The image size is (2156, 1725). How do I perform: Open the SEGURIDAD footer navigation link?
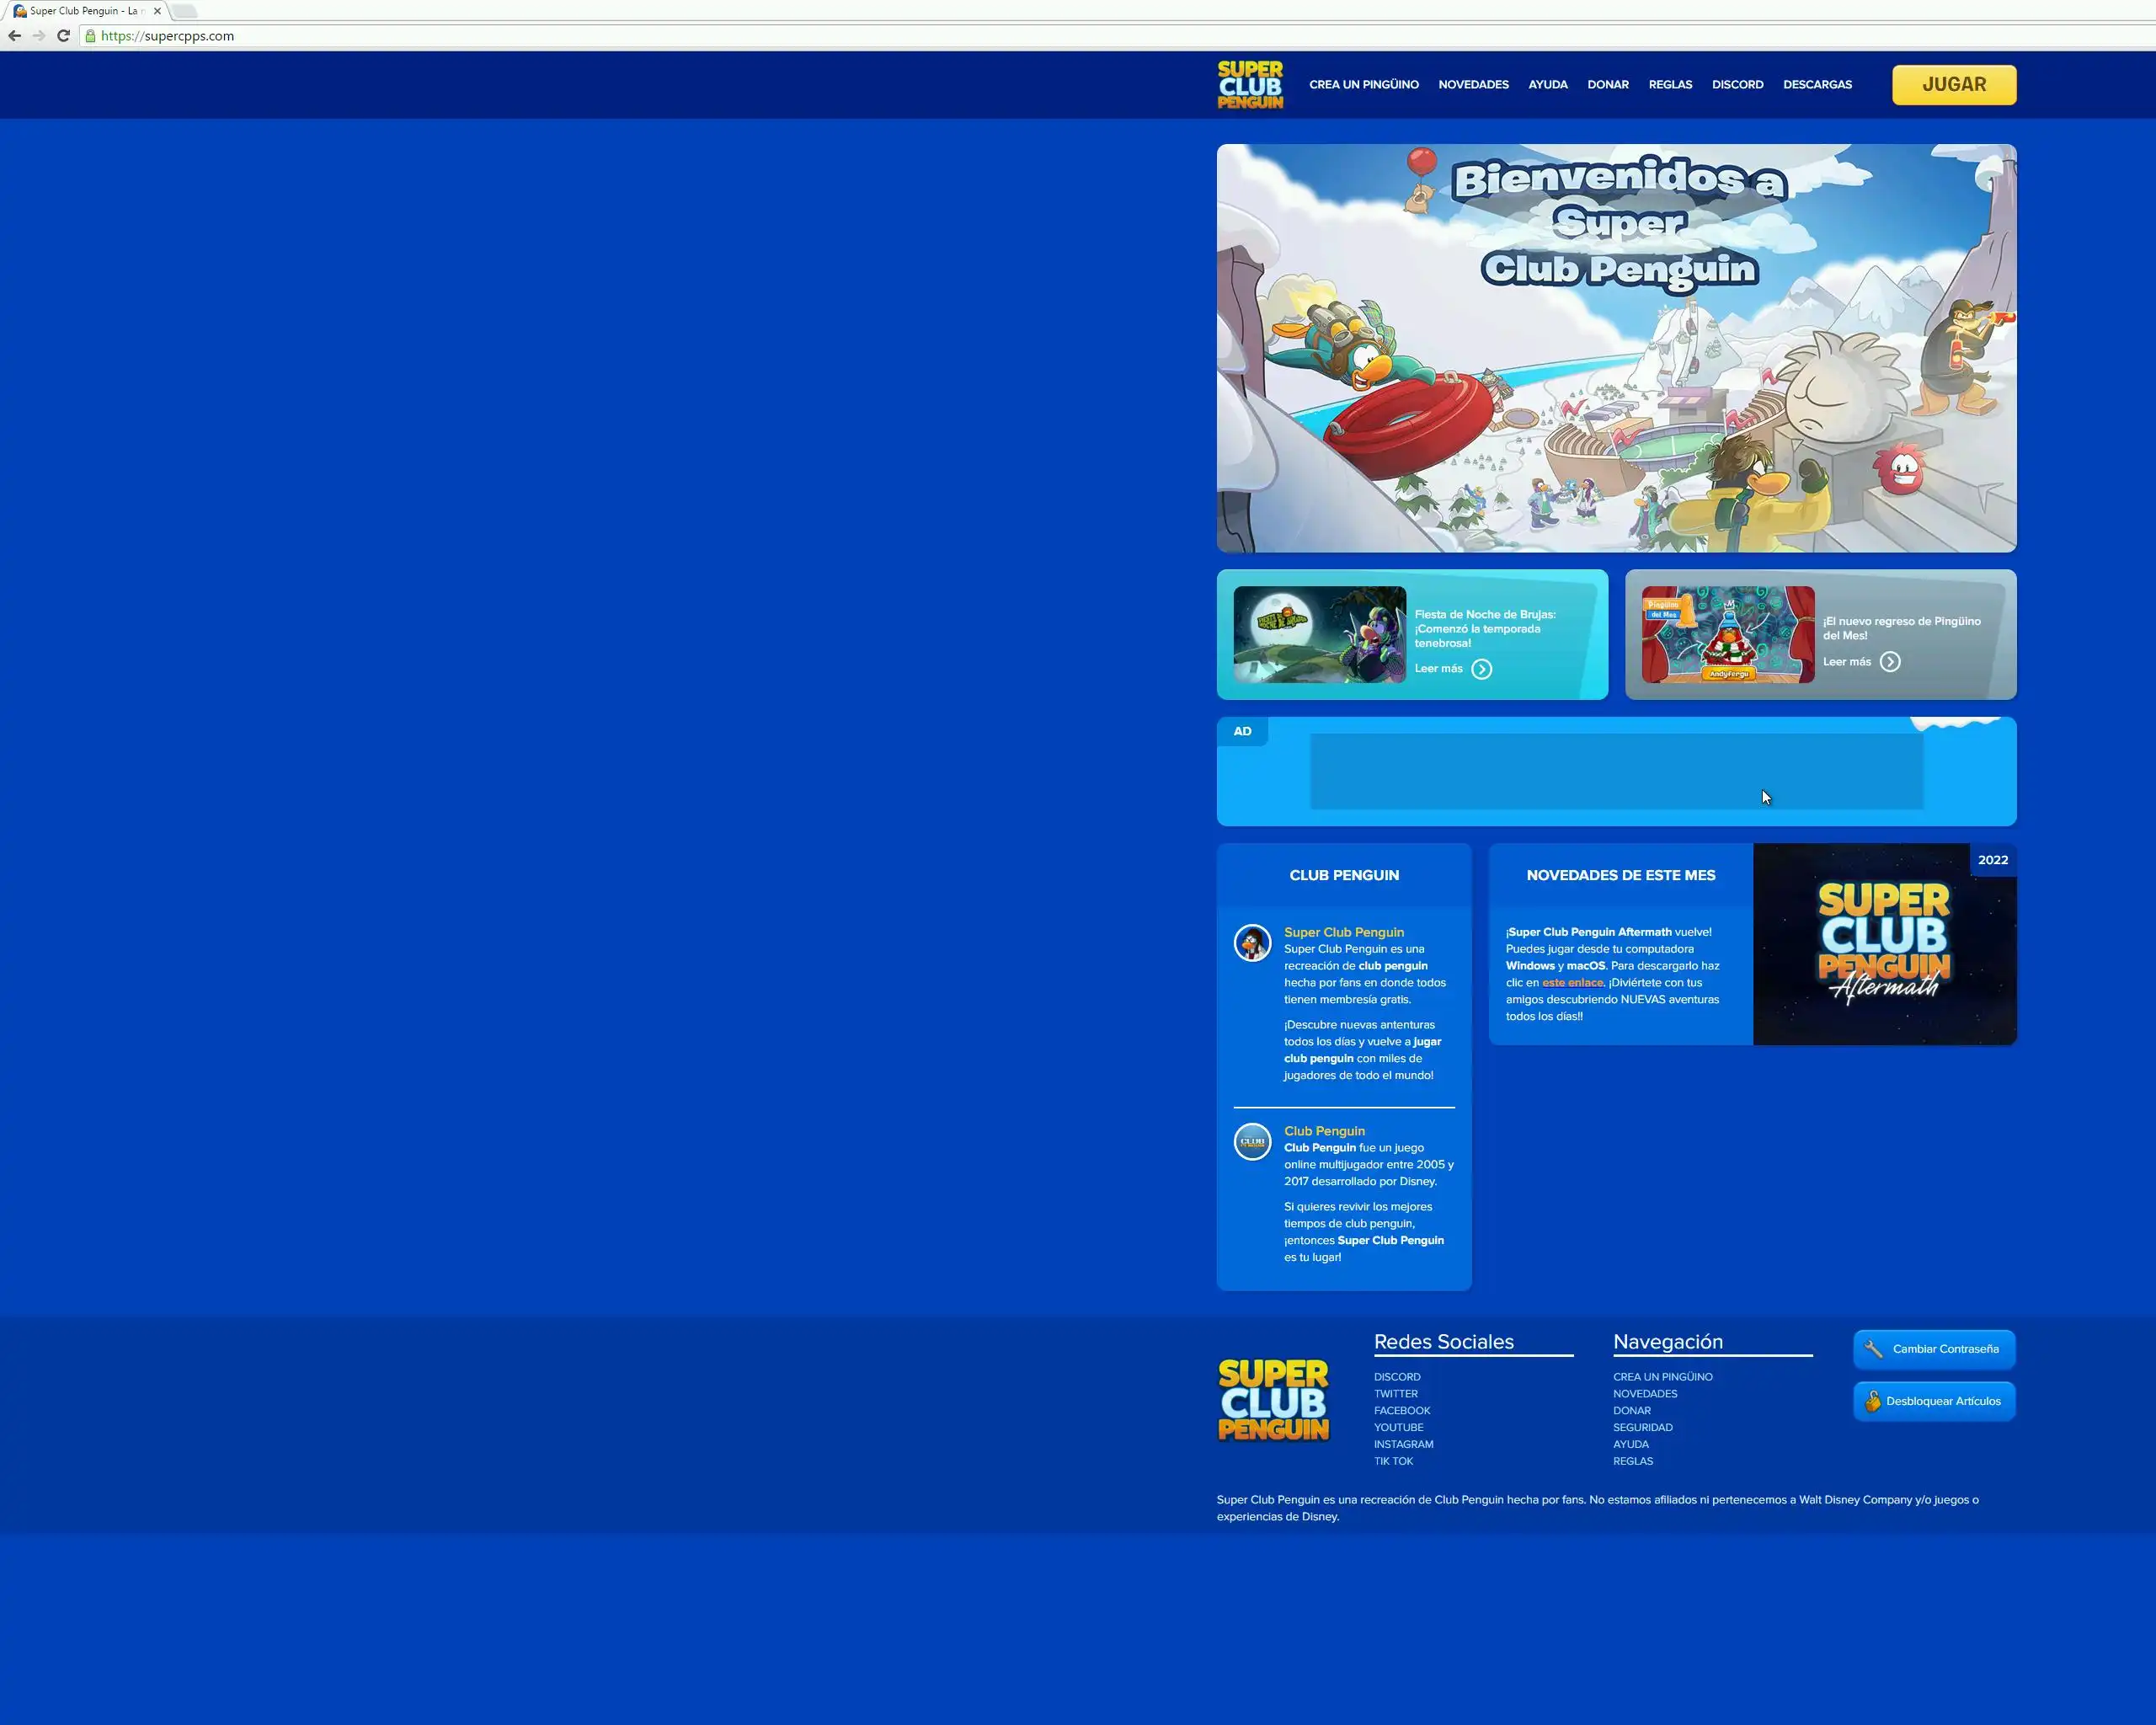pos(1642,1427)
